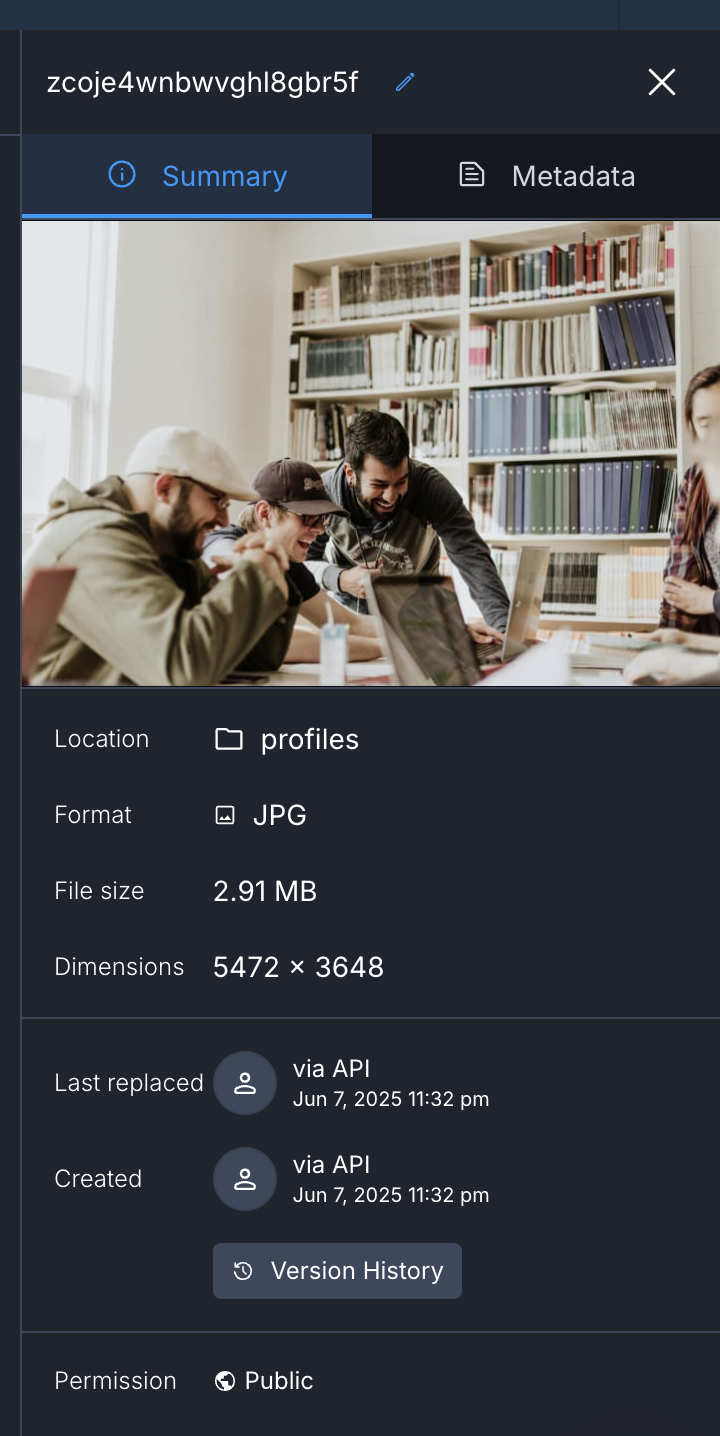Click the document icon on Metadata tab

point(471,175)
